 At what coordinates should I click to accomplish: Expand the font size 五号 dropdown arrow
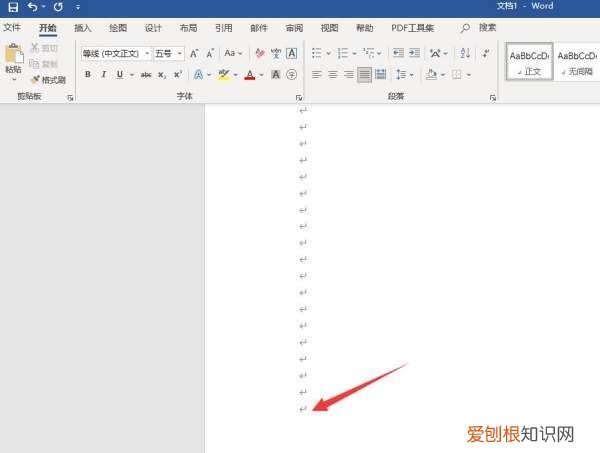pyautogui.click(x=179, y=53)
